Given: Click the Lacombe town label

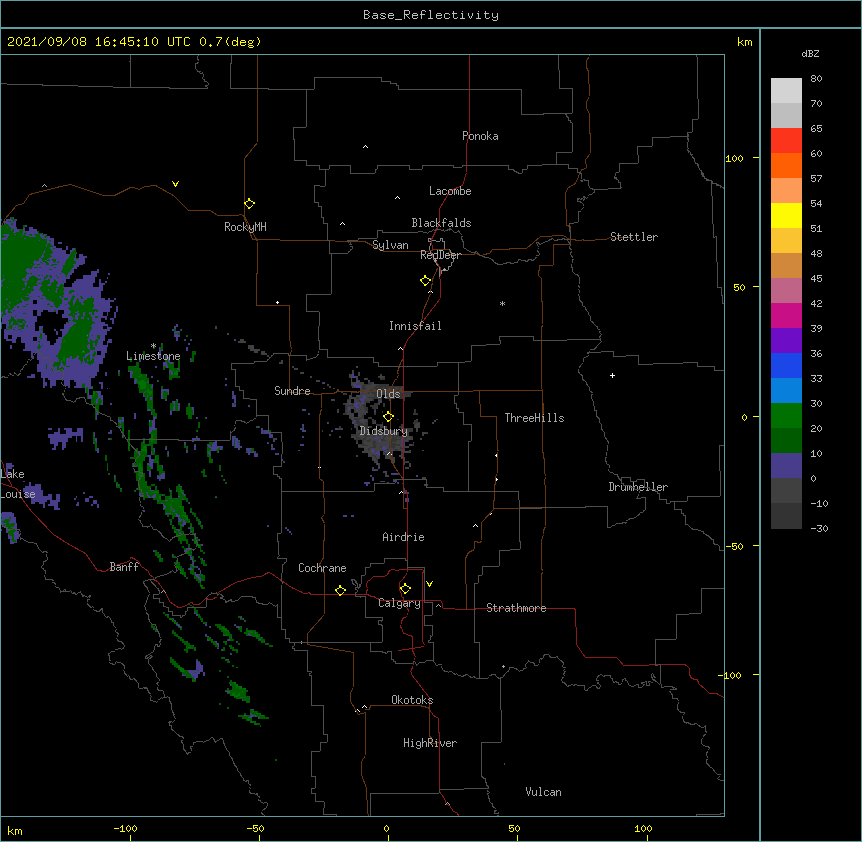Looking at the screenshot, I should [450, 191].
